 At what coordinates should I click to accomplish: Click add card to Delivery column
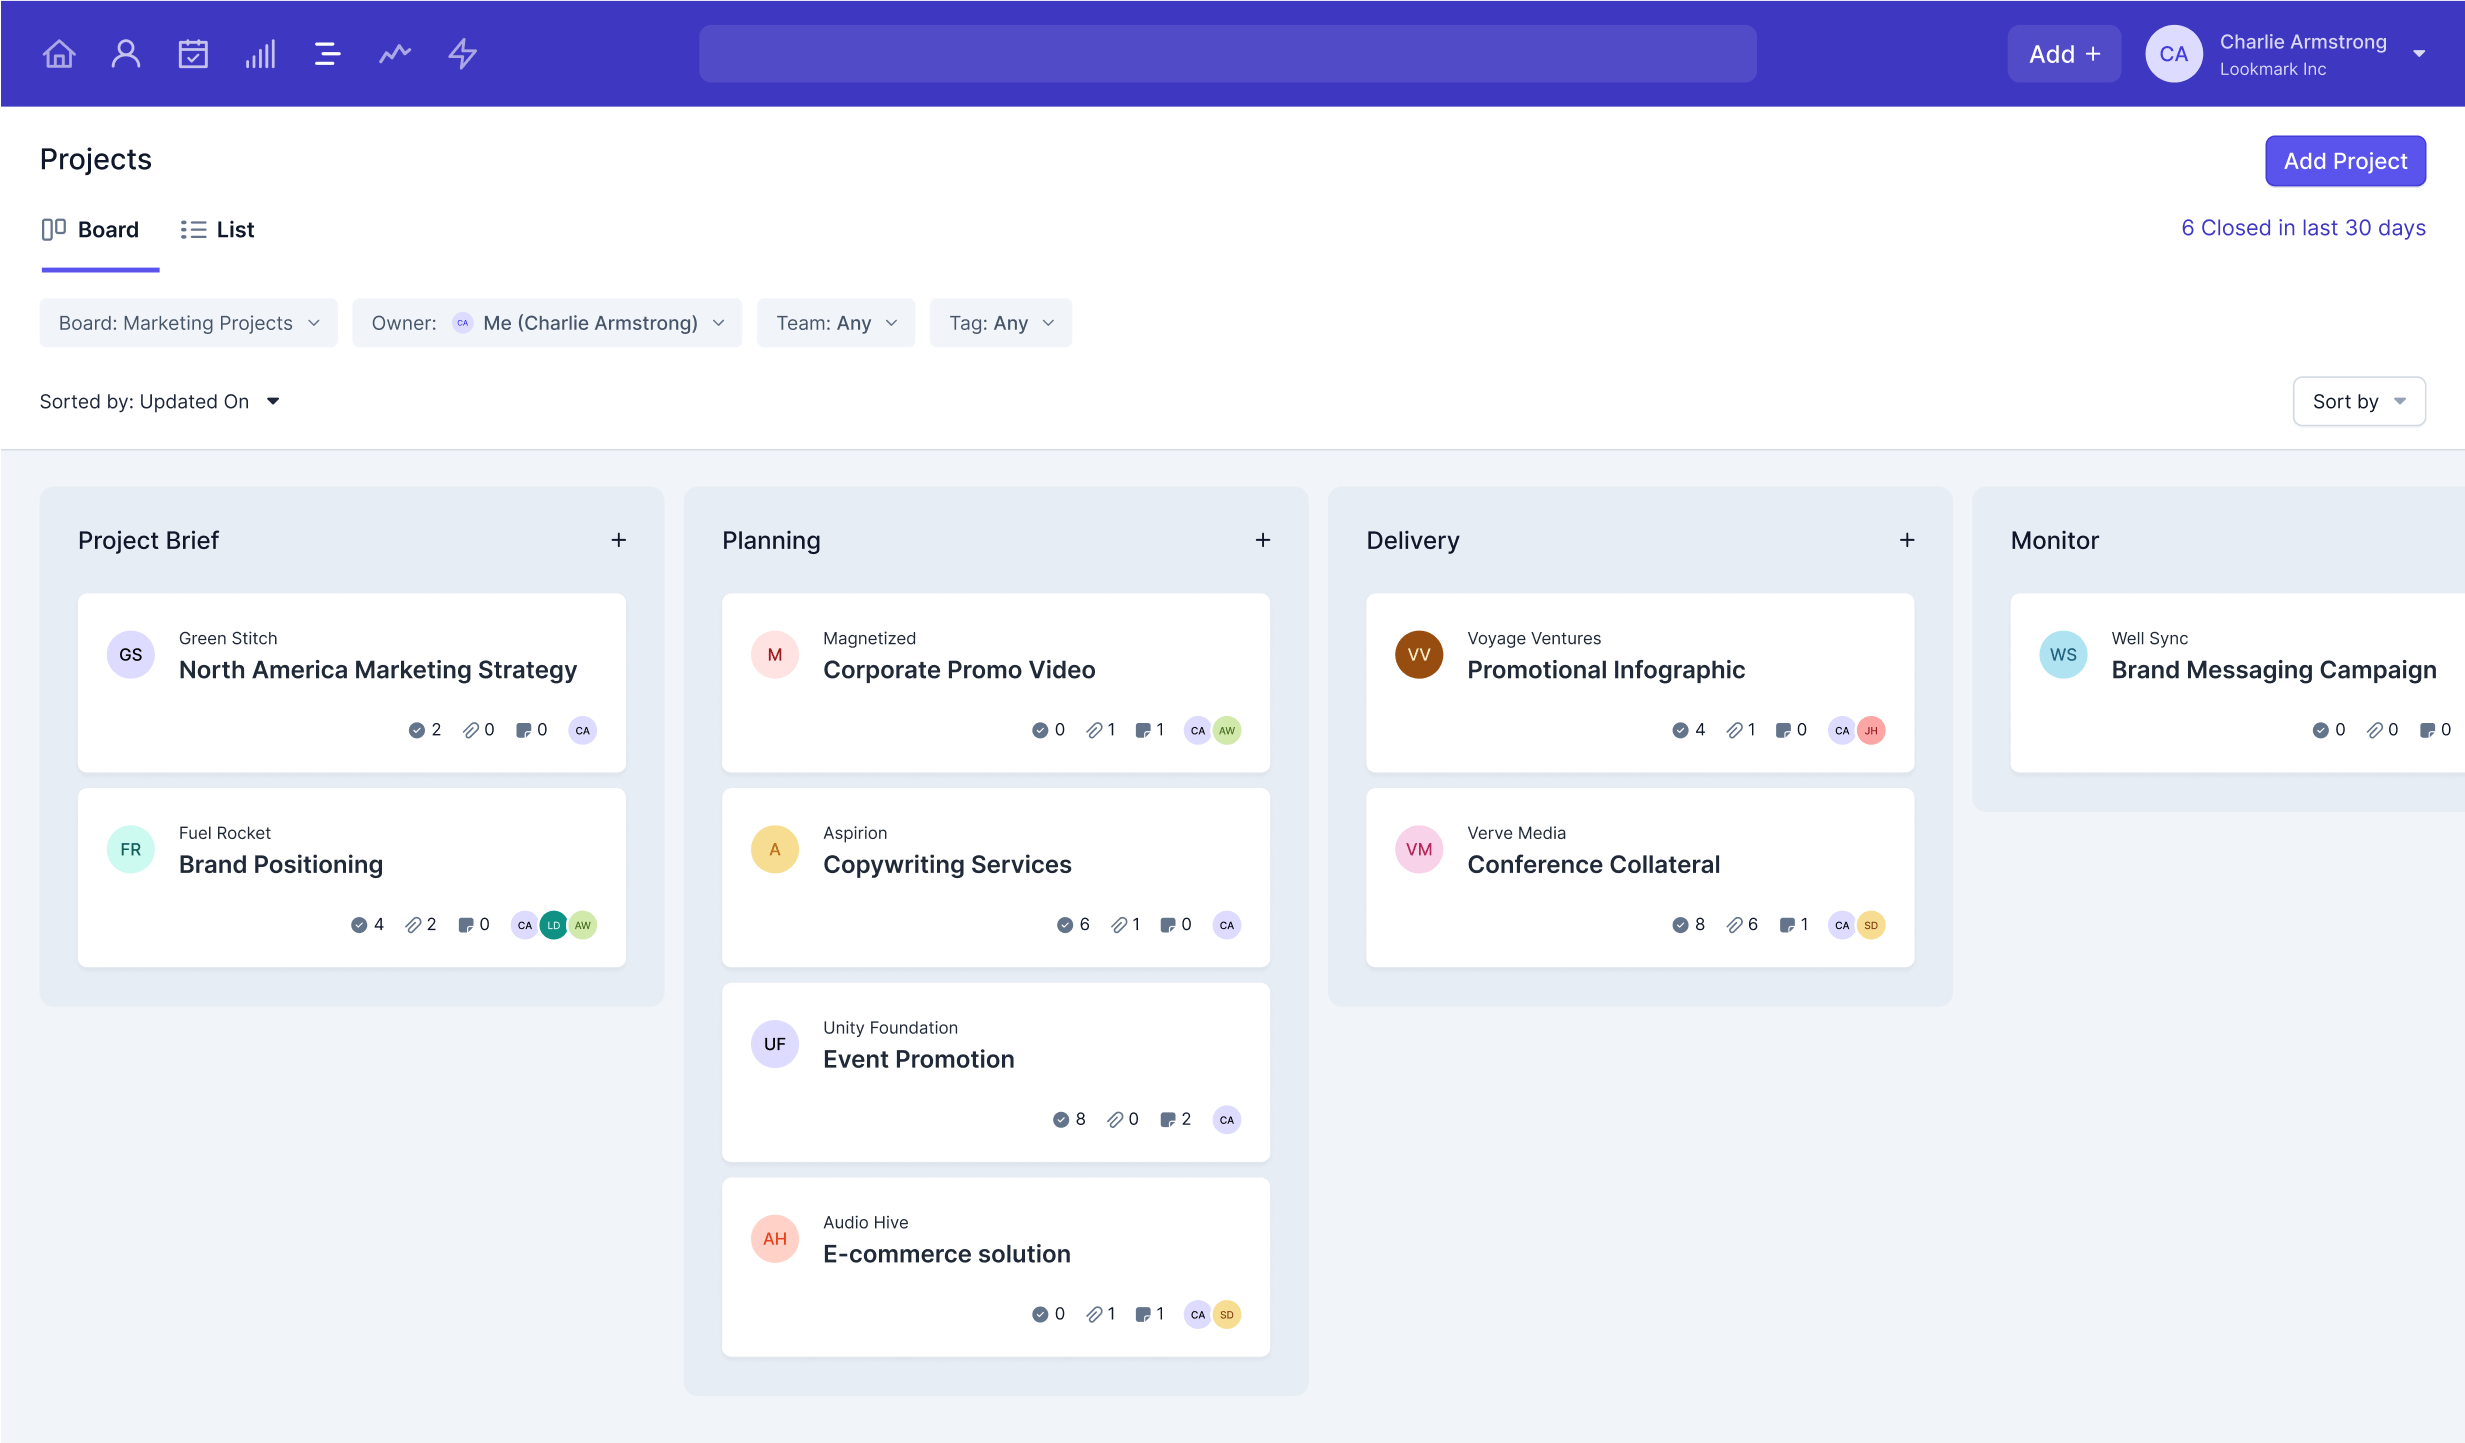1907,539
